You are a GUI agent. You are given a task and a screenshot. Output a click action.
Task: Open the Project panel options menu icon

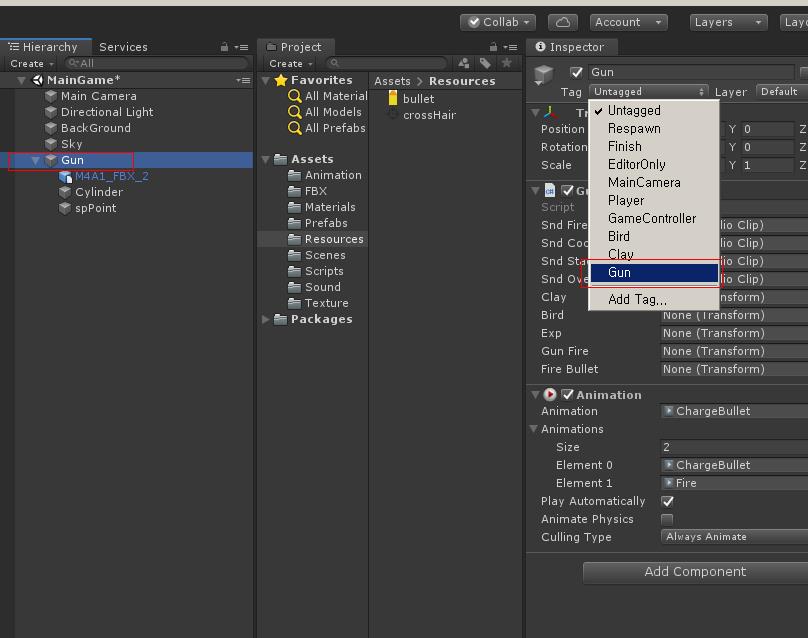(510, 47)
